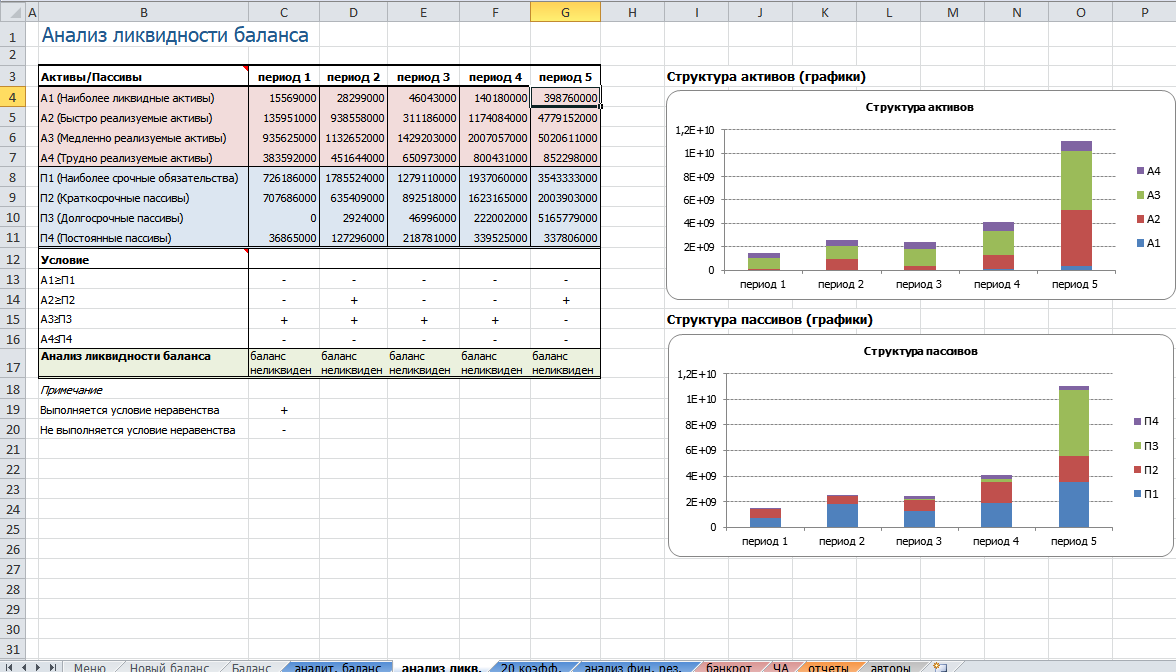Click 'П4 (Постоянные пассивы)' row label
Image resolution: width=1176 pixels, height=672 pixels.
point(143,238)
